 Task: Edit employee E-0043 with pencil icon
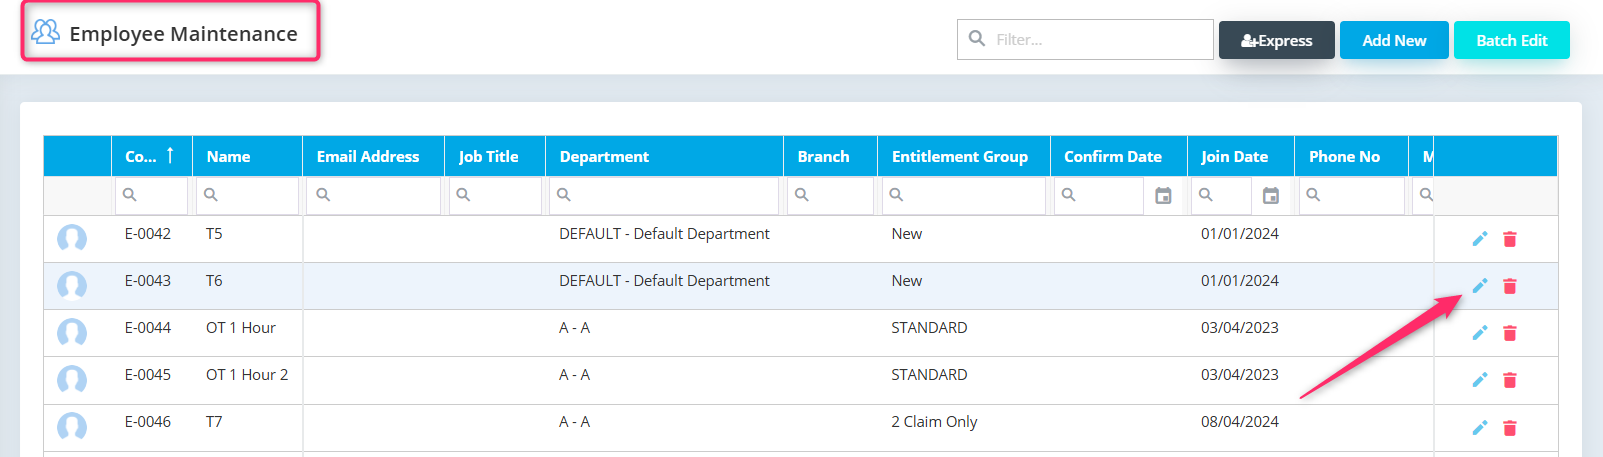click(1480, 286)
